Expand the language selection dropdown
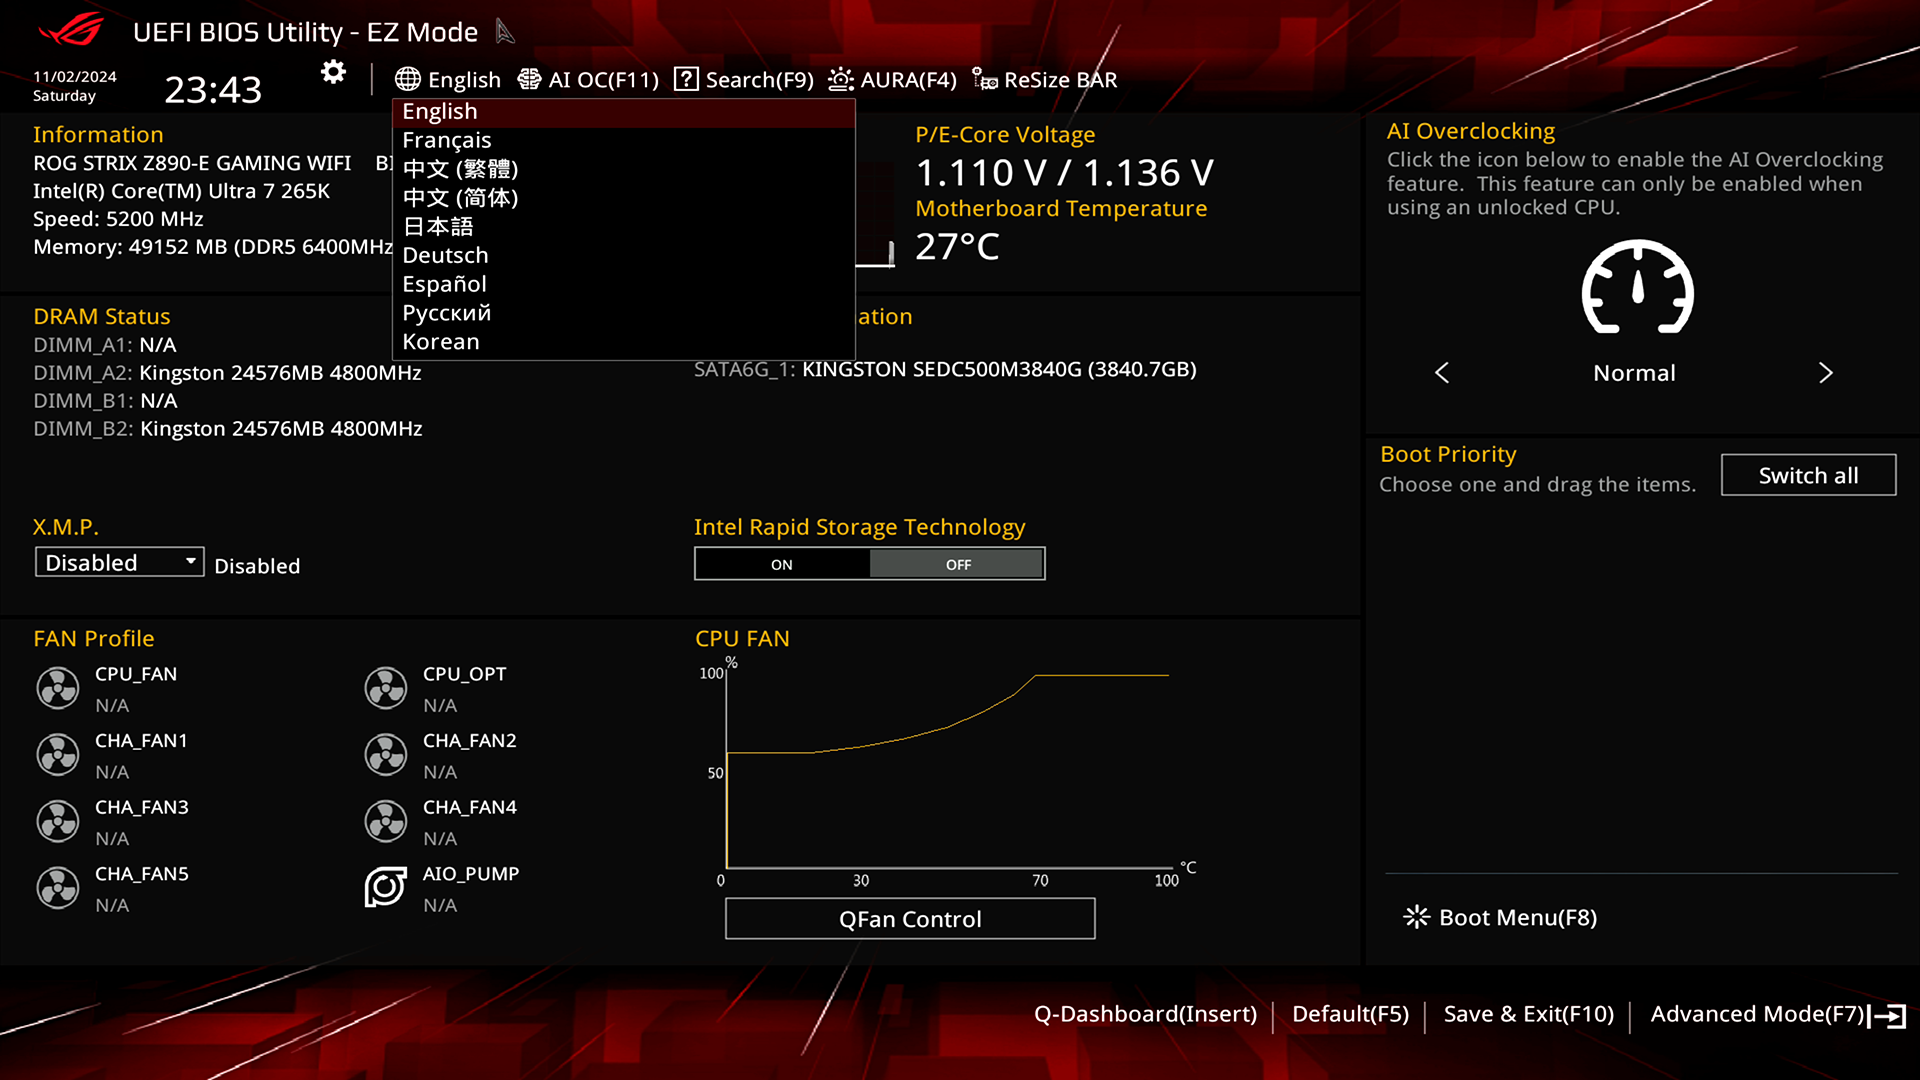Viewport: 1920px width, 1080px height. [x=448, y=79]
